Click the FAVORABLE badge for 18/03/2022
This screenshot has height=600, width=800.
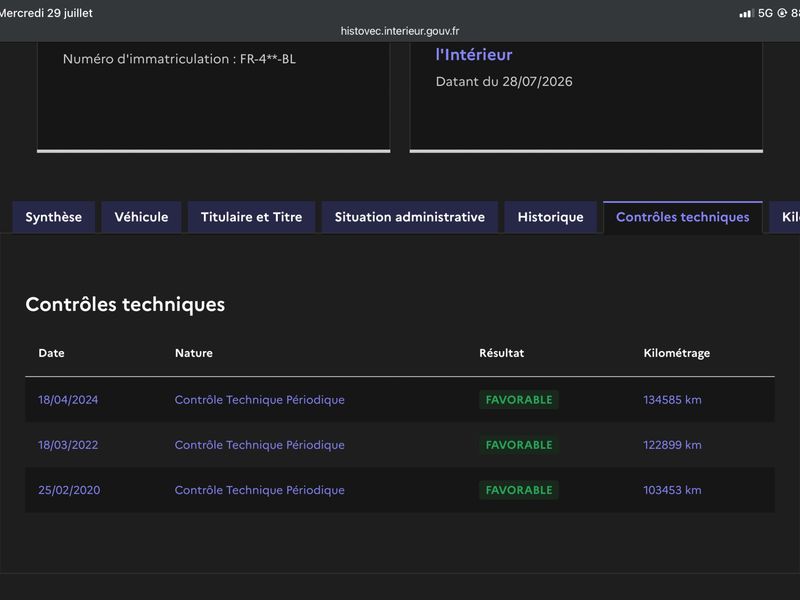tap(519, 445)
